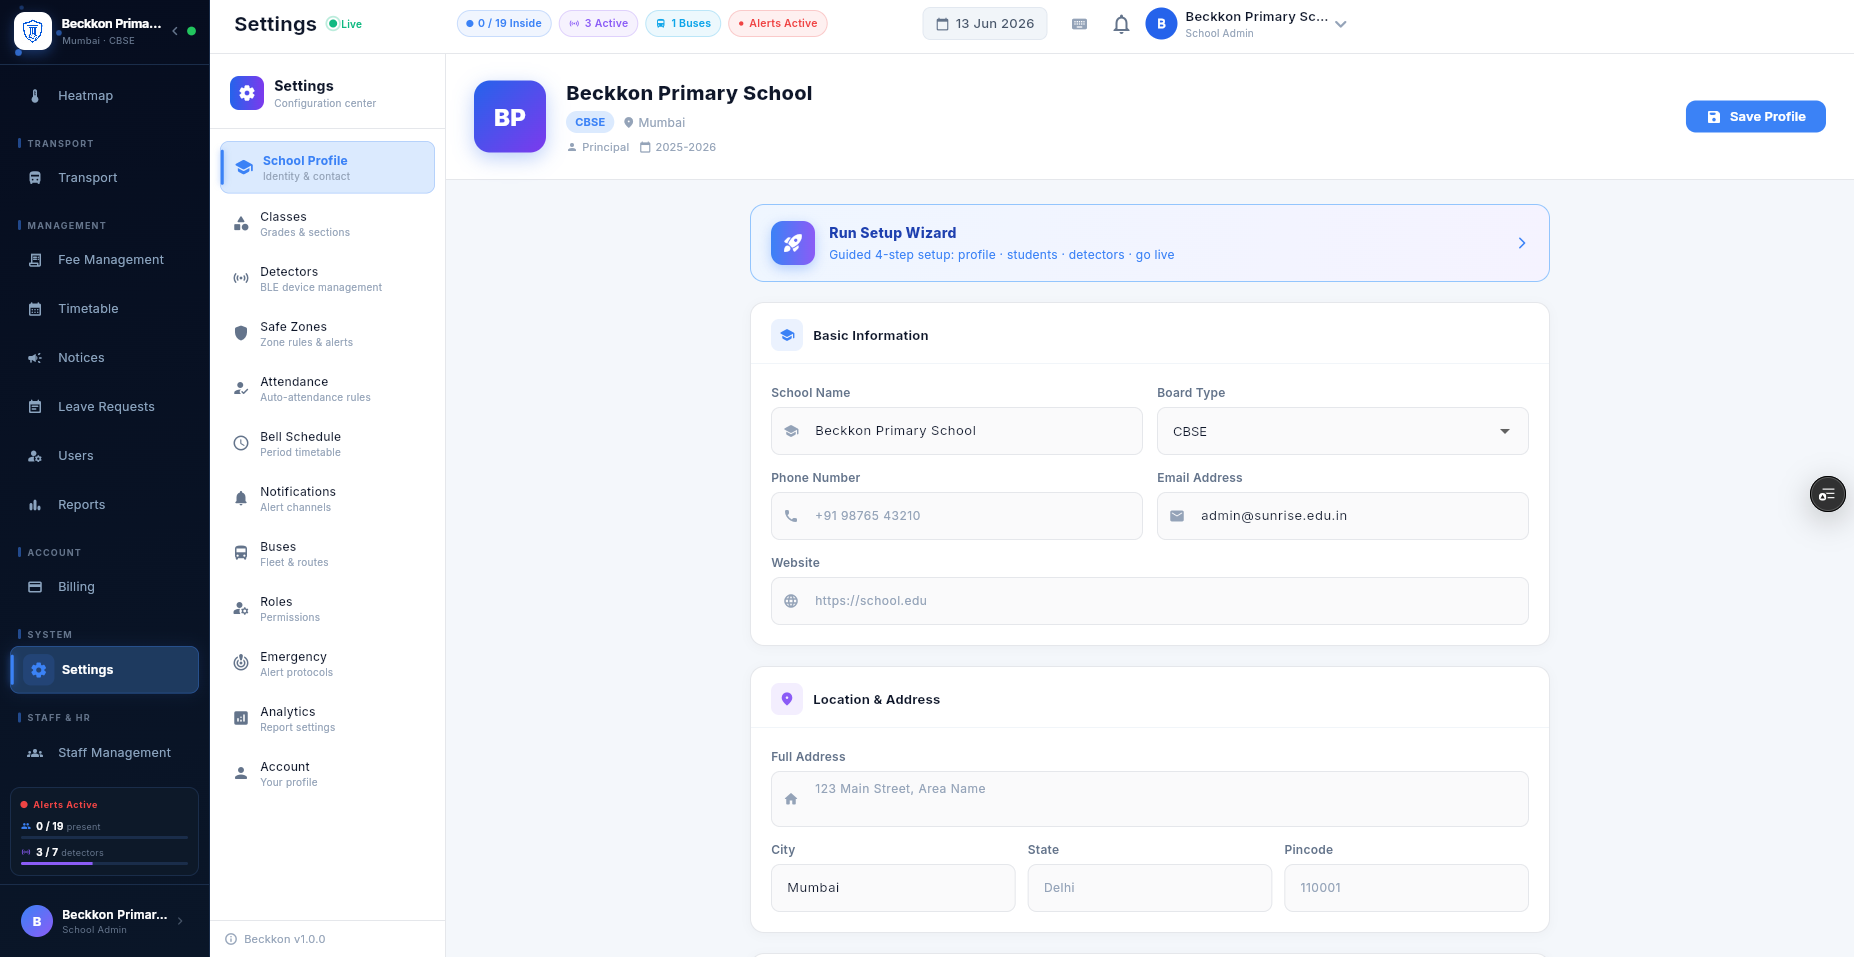Select the School Profile settings tab
1854x957 pixels.
[x=328, y=167]
